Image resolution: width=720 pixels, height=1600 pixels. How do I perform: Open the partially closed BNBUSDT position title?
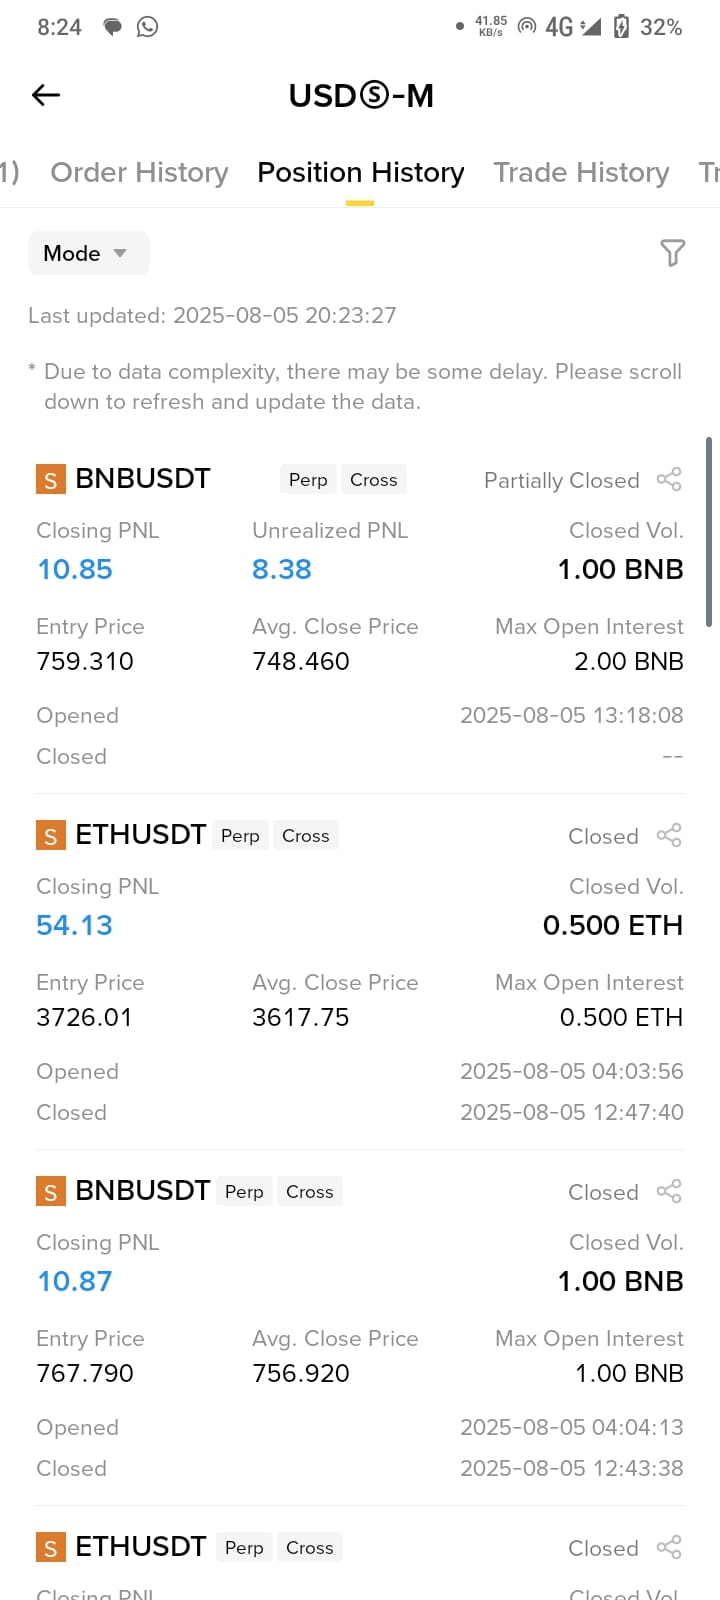pyautogui.click(x=143, y=479)
